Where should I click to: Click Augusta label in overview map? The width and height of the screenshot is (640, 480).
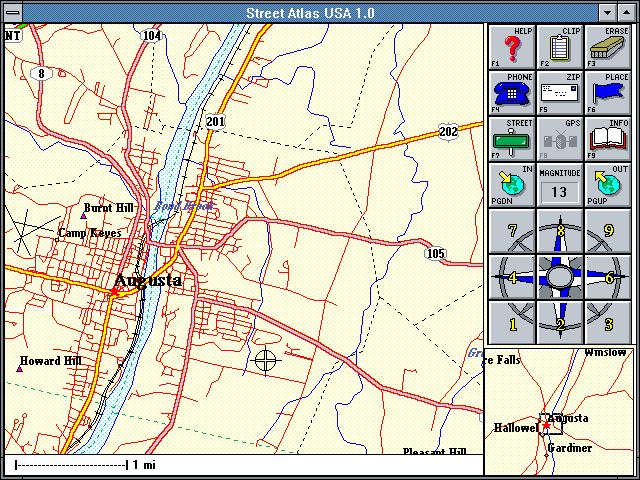568,418
